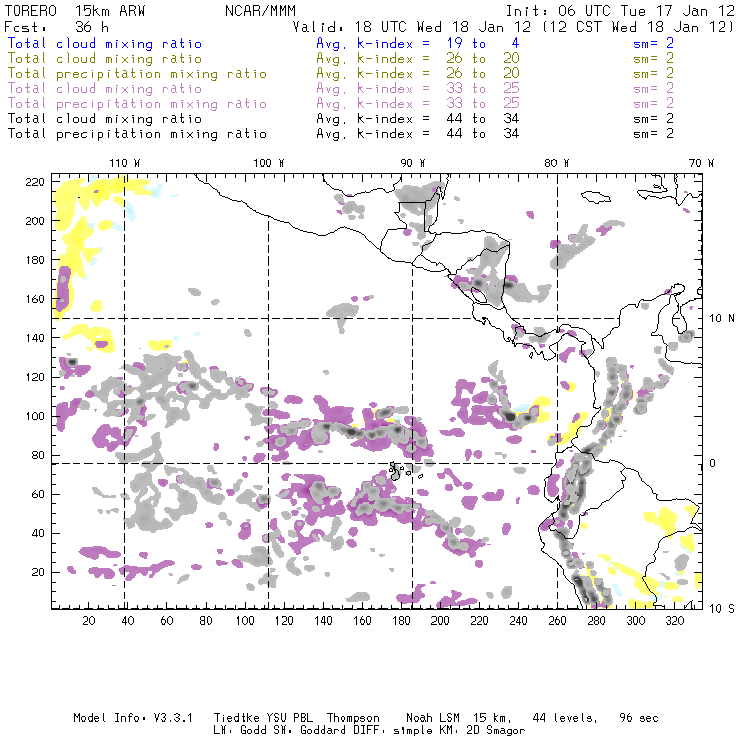This screenshot has width=740, height=740.
Task: Click the '220' label on the horizontal axis
Action: pos(479,621)
